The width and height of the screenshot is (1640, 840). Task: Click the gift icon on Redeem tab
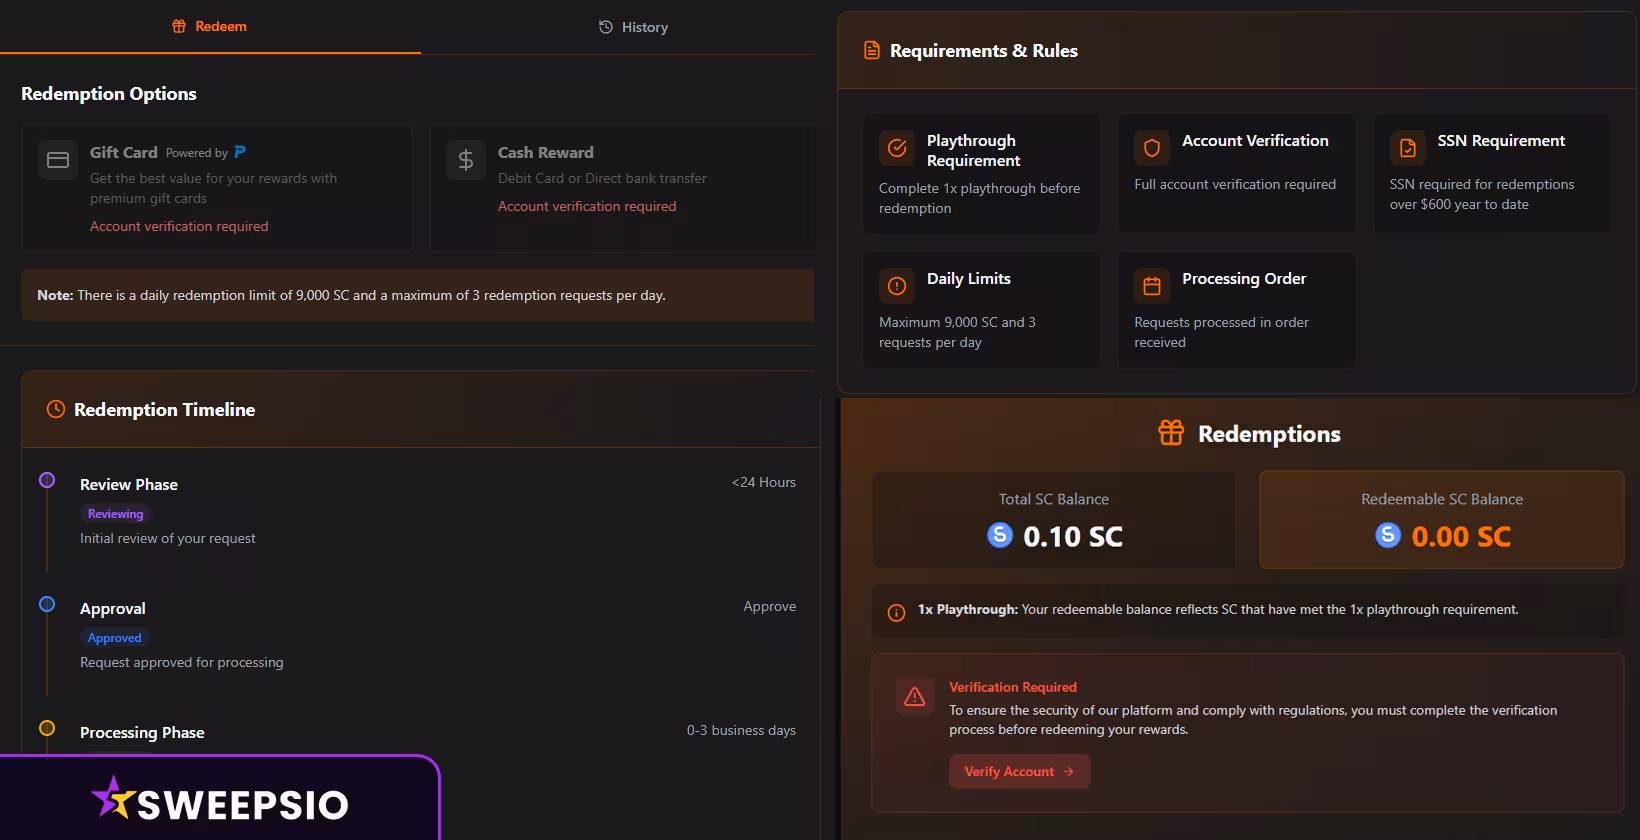[x=179, y=26]
